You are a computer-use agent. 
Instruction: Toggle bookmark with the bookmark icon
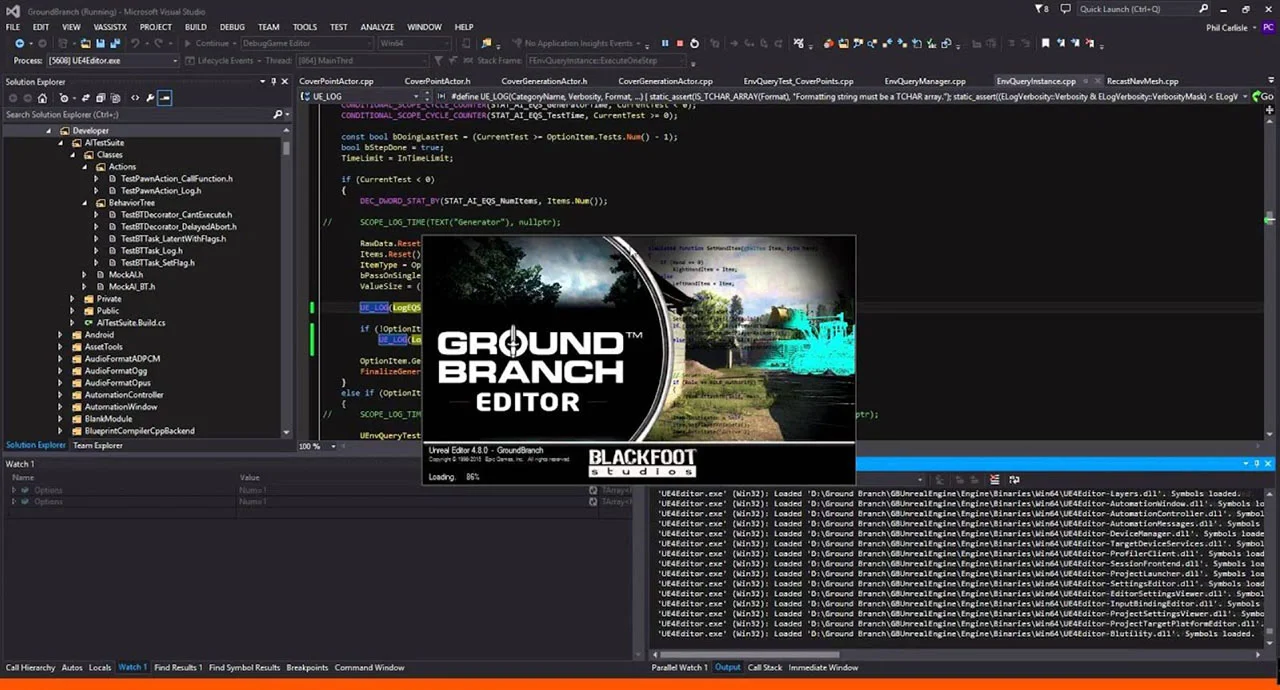click(x=1045, y=44)
